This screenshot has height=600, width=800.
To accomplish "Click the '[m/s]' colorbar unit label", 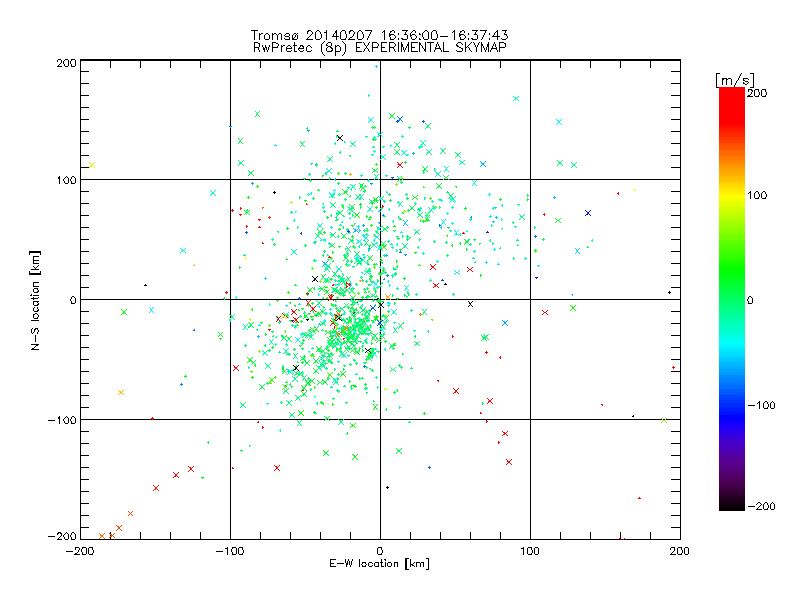I will 735,80.
